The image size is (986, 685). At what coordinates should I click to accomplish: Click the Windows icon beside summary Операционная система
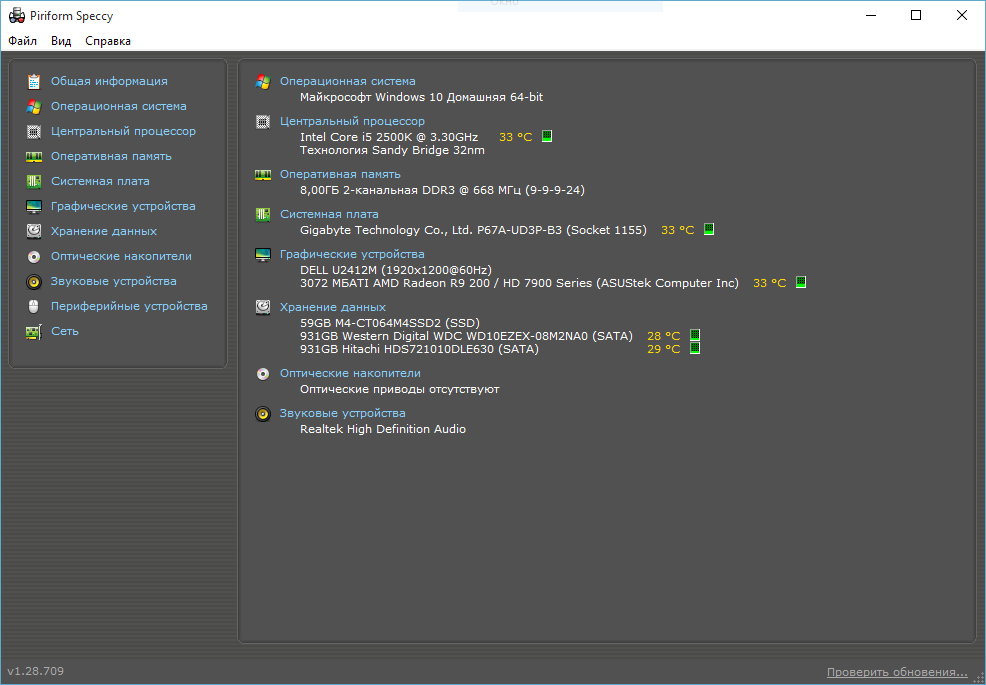[263, 82]
